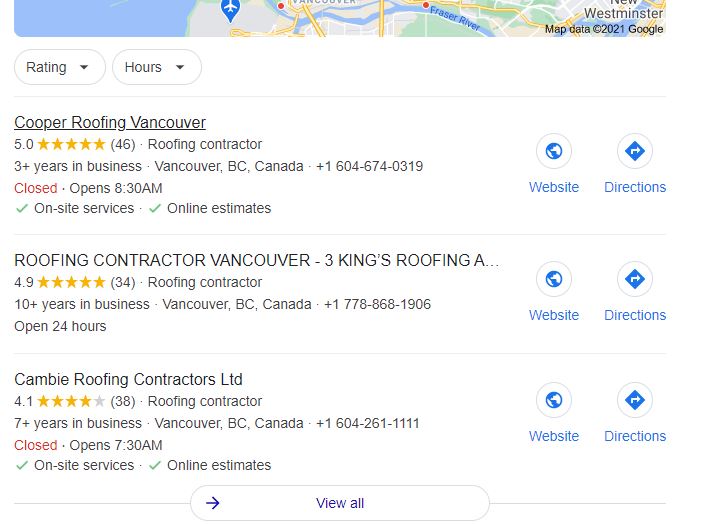Click the Cambie Roofing 4.1 star rating
Image resolution: width=716 pixels, height=524 pixels.
click(x=71, y=401)
